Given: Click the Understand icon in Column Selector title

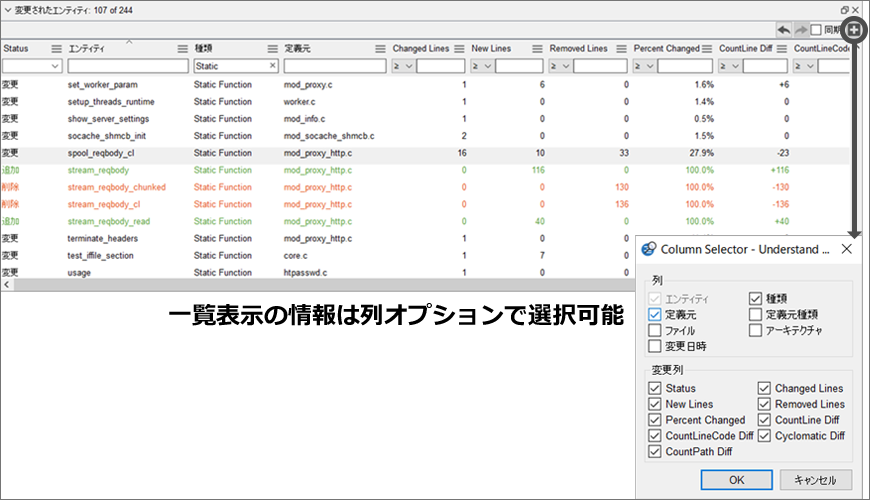Looking at the screenshot, I should 648,249.
